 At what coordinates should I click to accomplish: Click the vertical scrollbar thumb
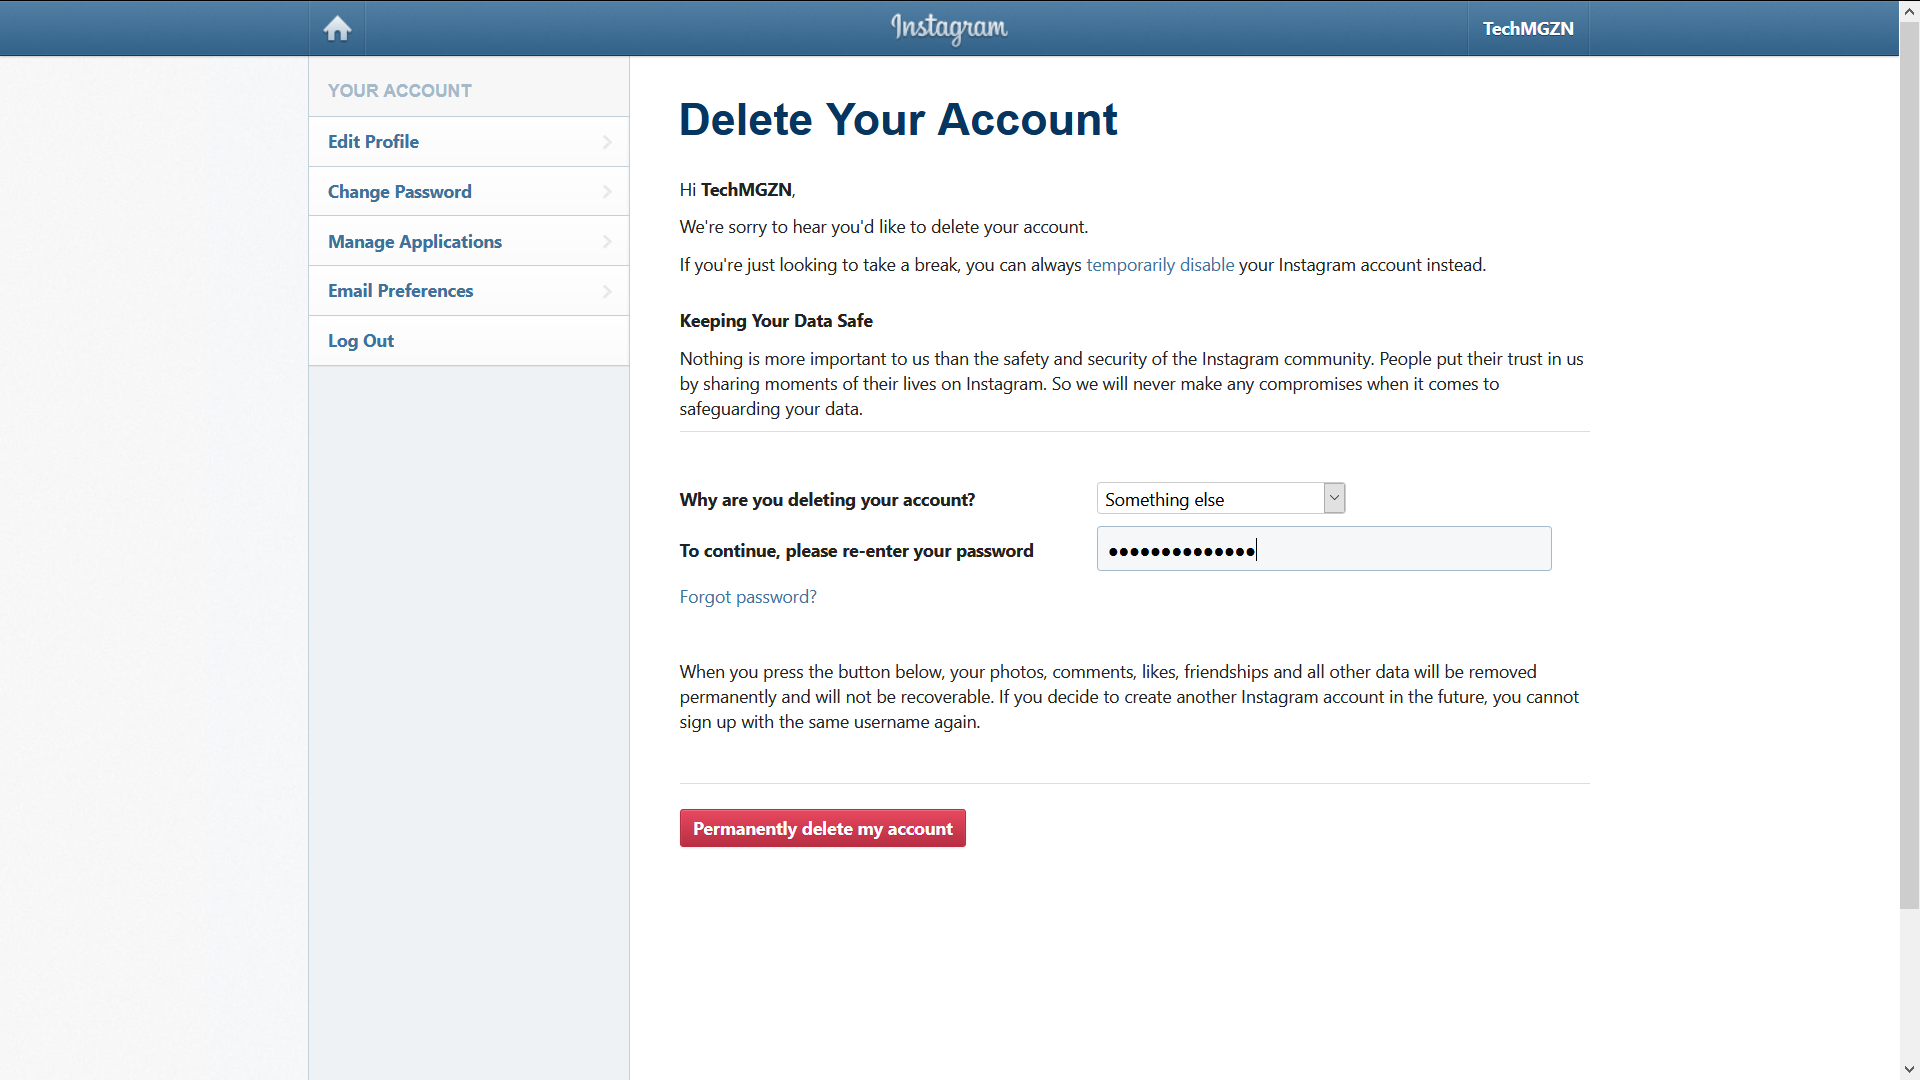click(1909, 465)
